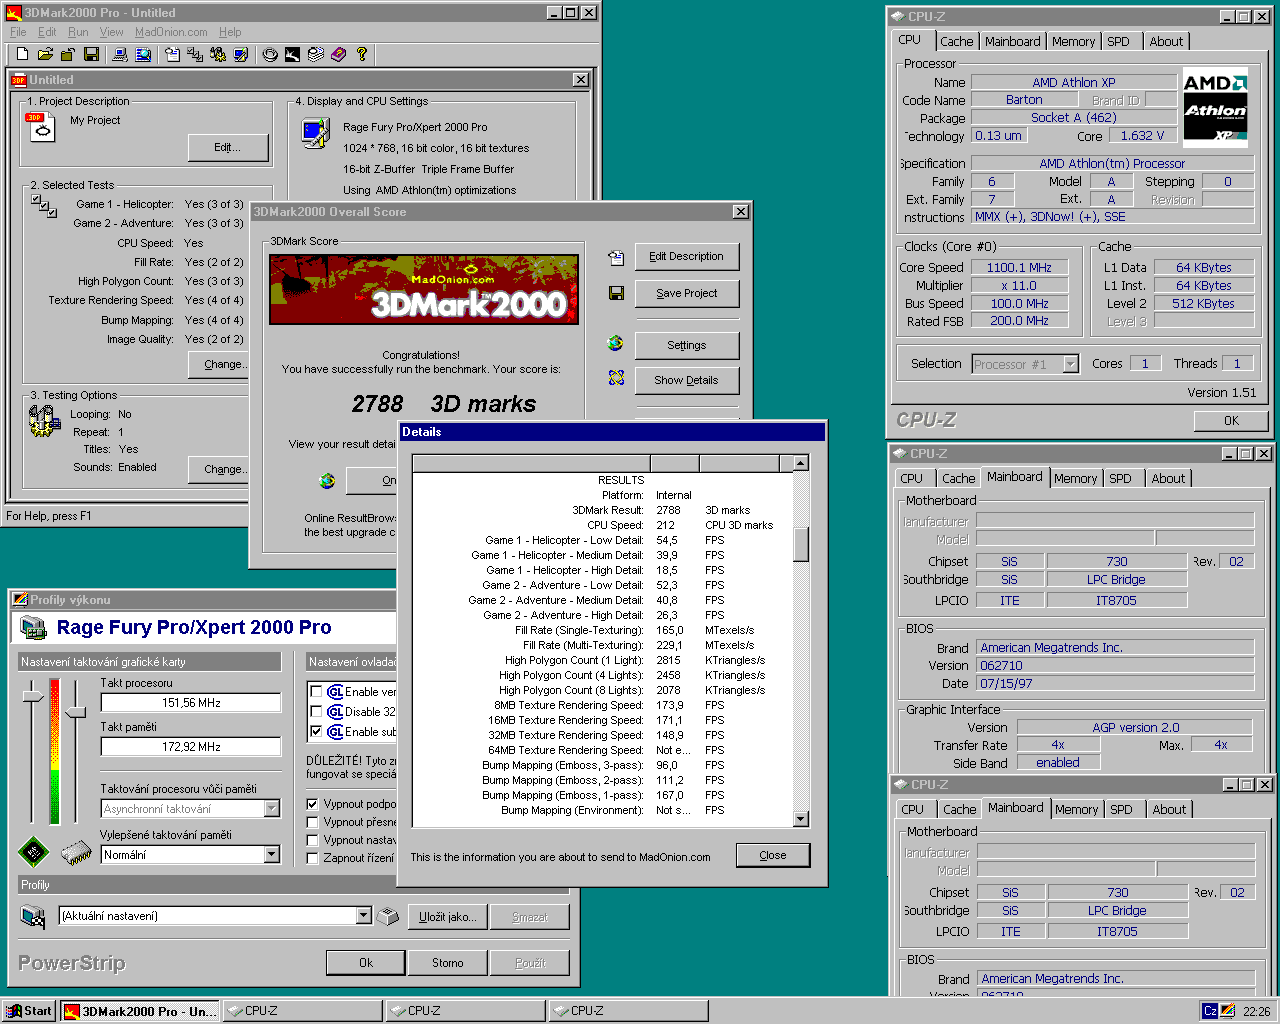Click the icon beside Show Details button
The image size is (1280, 1024).
(x=616, y=378)
